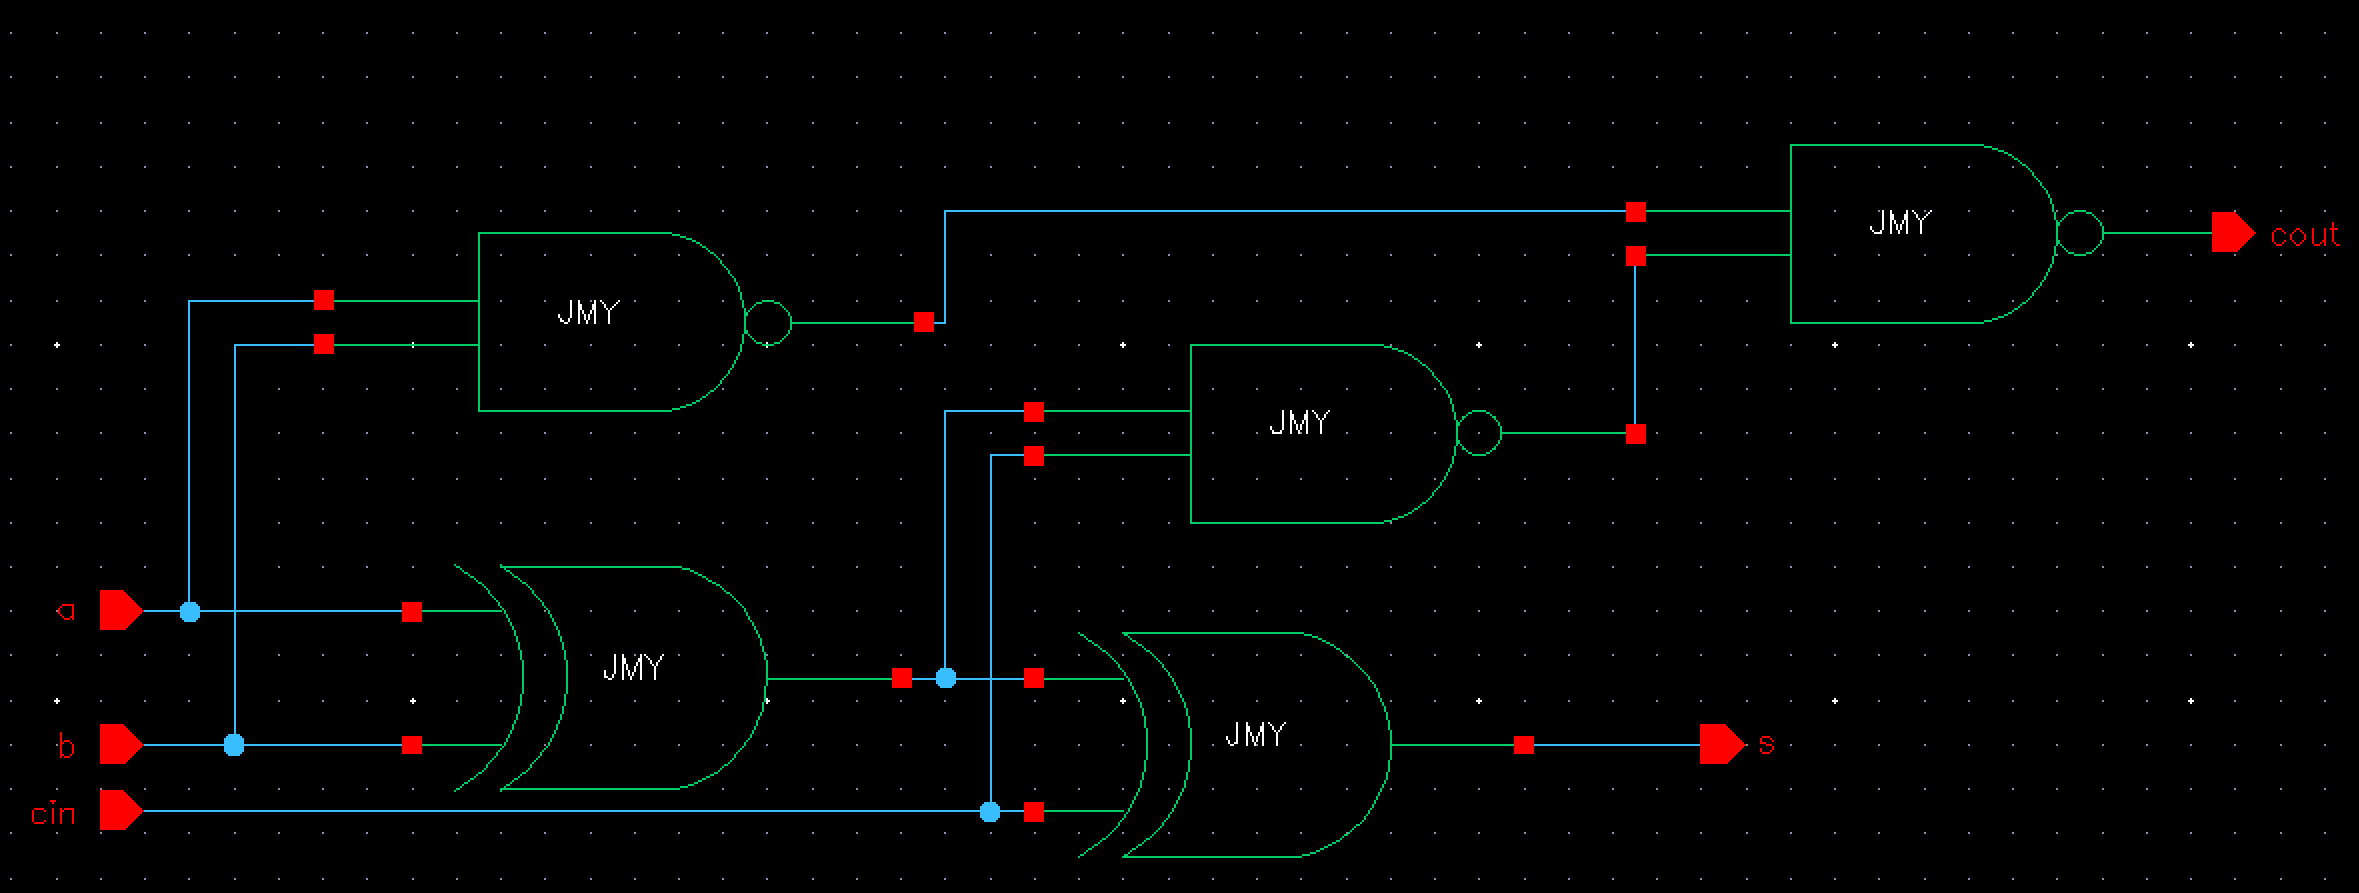The image size is (2359, 893).
Task: Click the inversion bubble on the cout NAND gate
Action: [2080, 233]
